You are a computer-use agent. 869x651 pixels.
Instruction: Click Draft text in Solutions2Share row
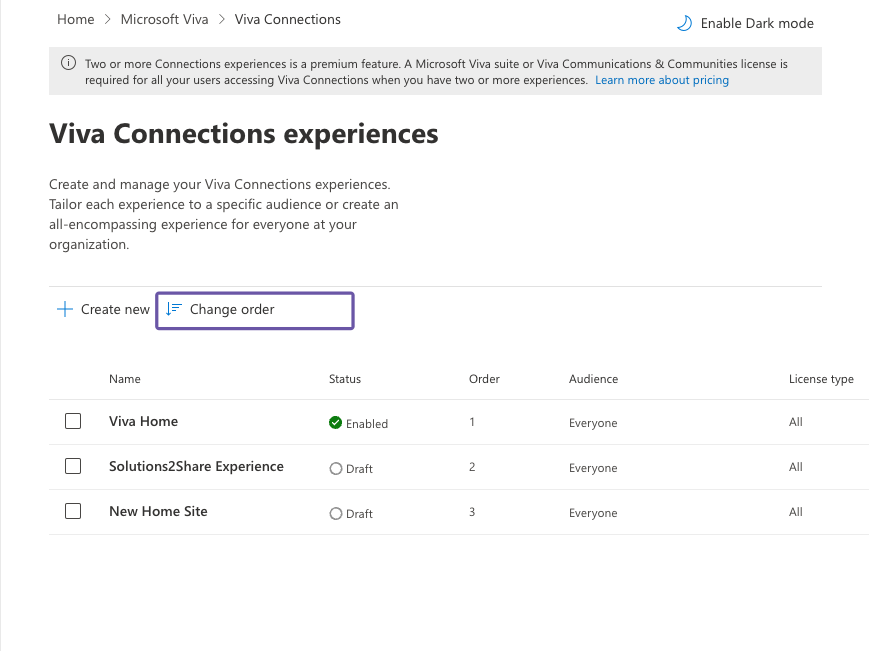[x=359, y=469]
